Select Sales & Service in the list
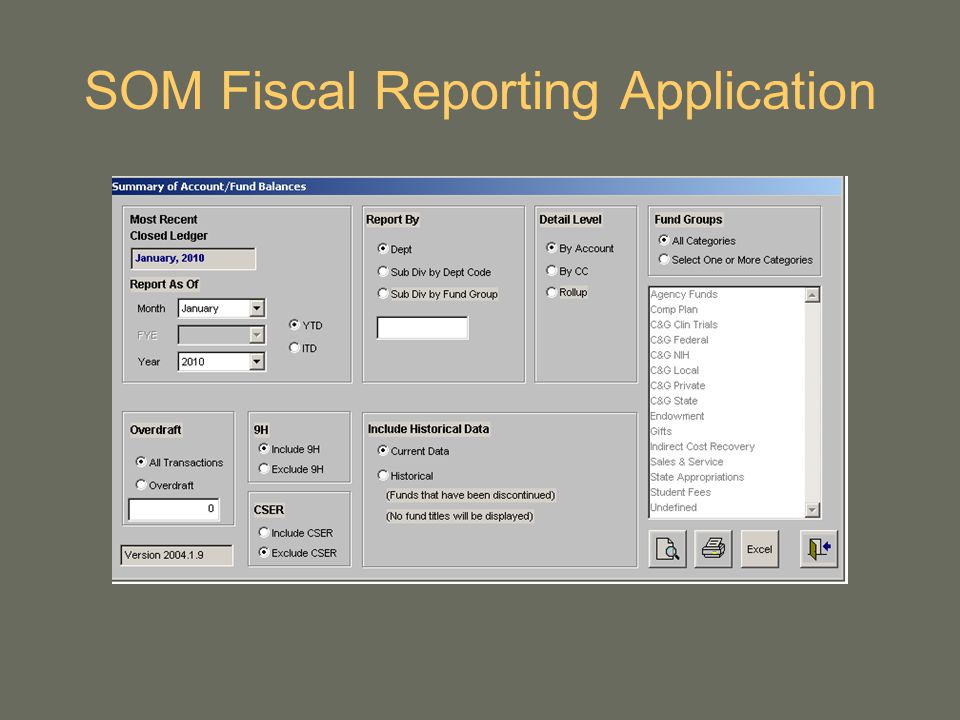960x720 pixels. 727,462
